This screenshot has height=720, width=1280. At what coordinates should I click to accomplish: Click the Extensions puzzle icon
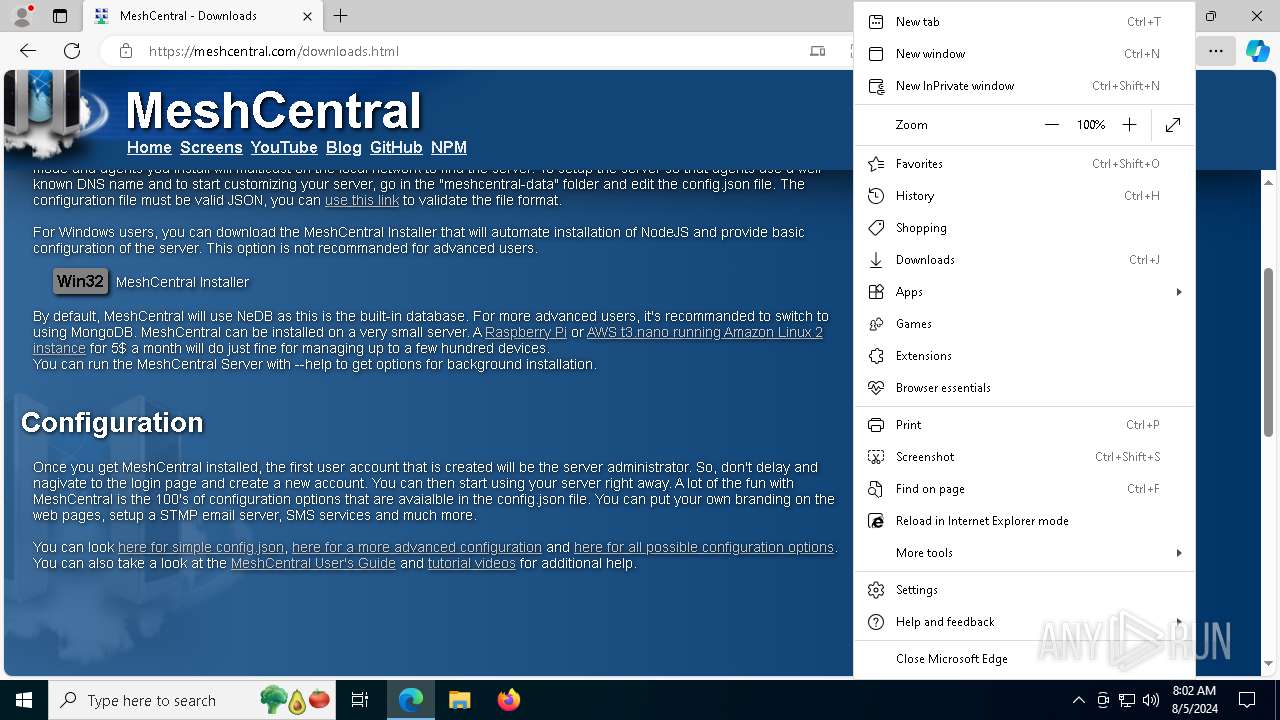pyautogui.click(x=876, y=355)
